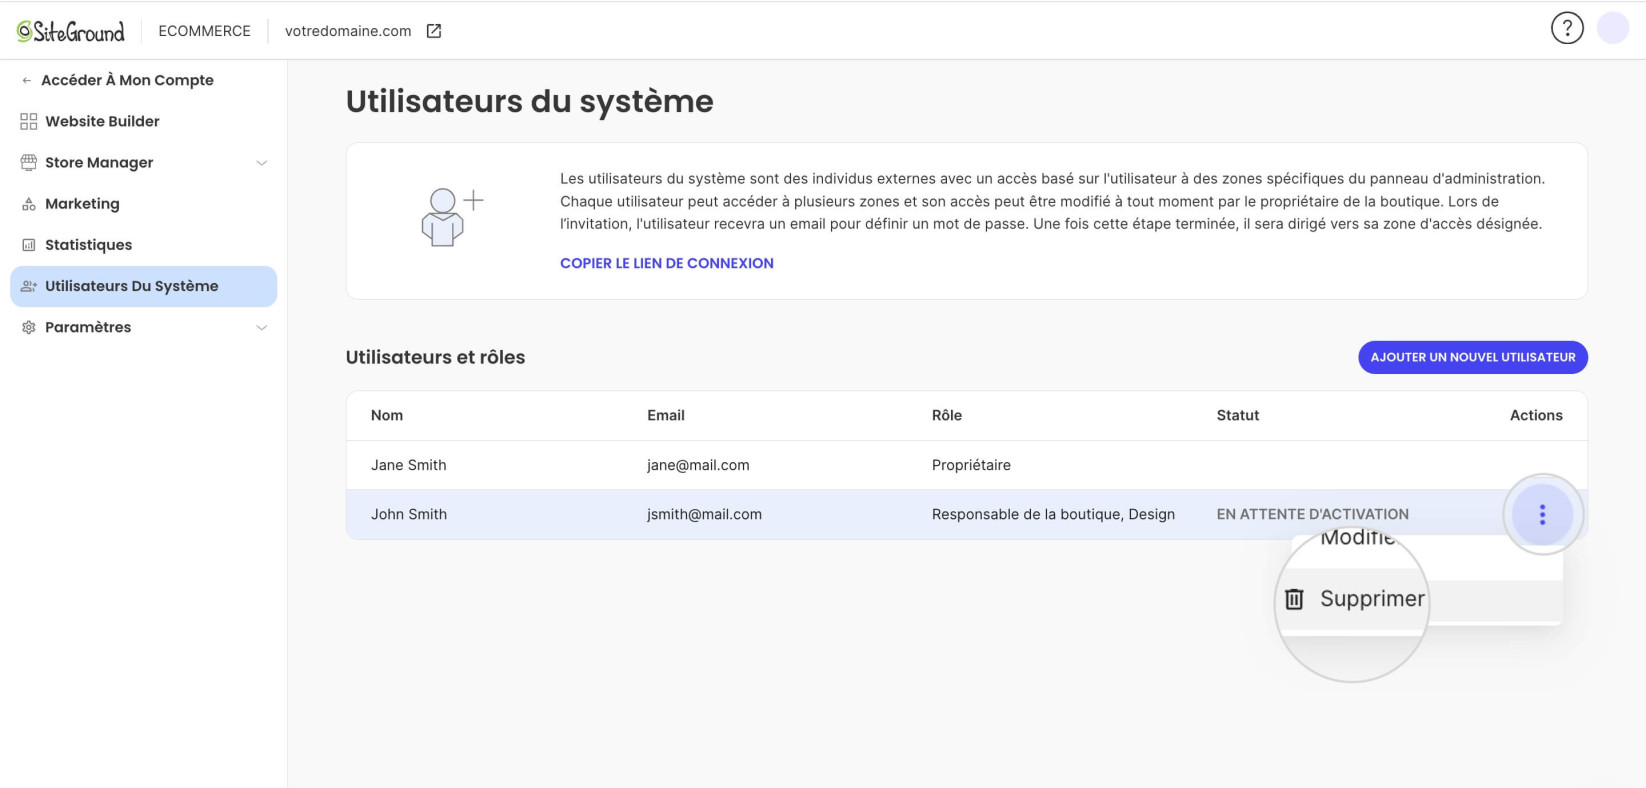This screenshot has height=788, width=1646.
Task: Open the user profile avatar
Action: [x=1613, y=28]
